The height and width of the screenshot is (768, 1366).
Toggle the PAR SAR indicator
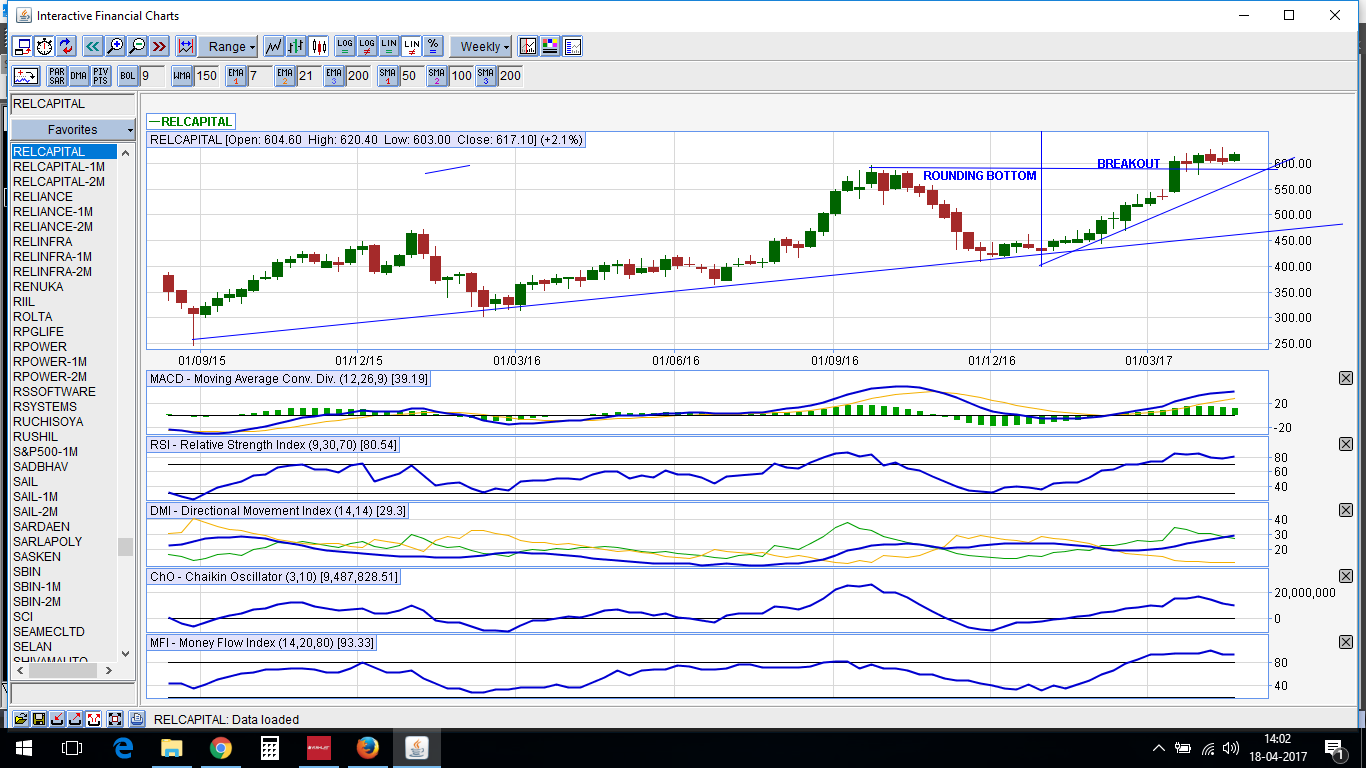point(57,75)
